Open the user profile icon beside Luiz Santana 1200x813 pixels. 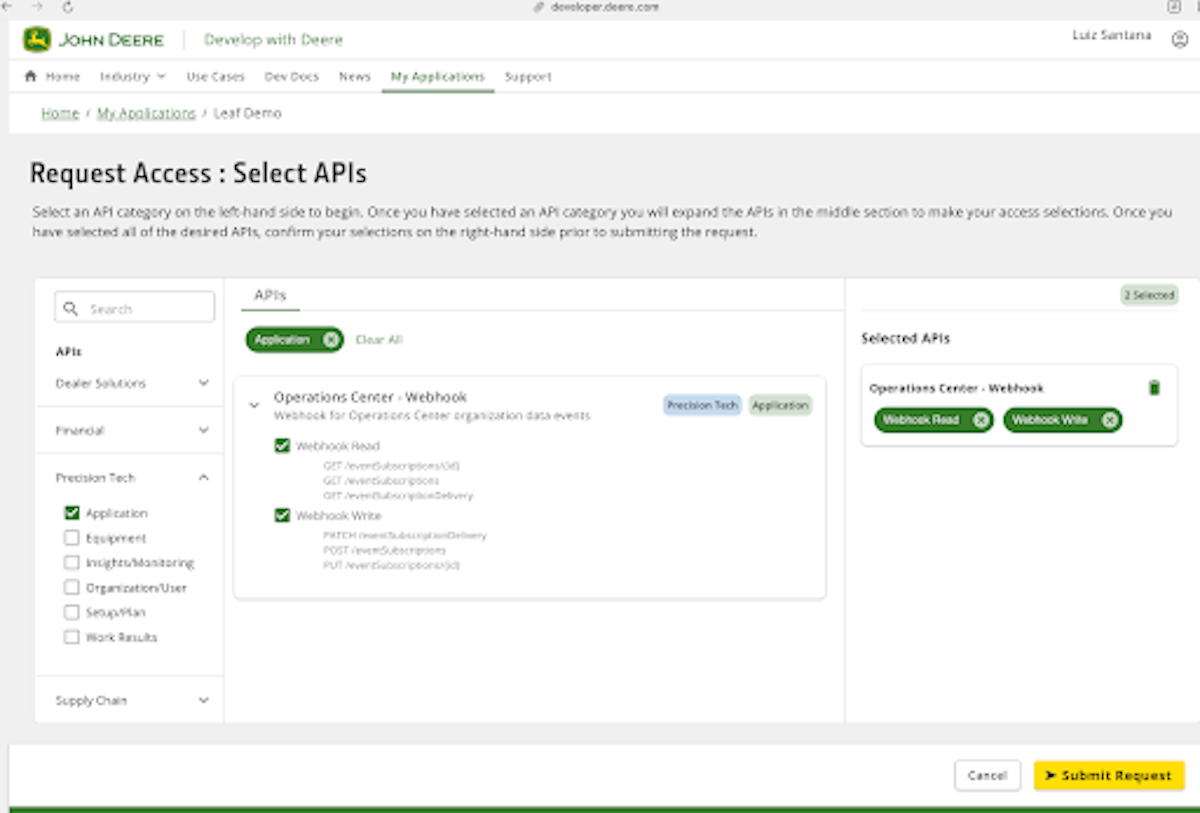(1180, 39)
